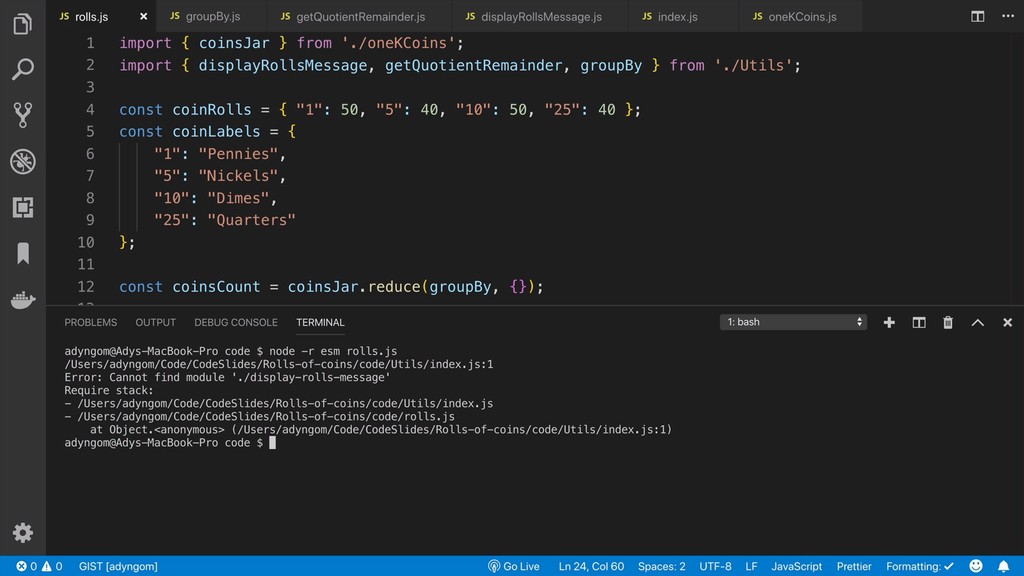Switch to index.js tab

point(683,16)
